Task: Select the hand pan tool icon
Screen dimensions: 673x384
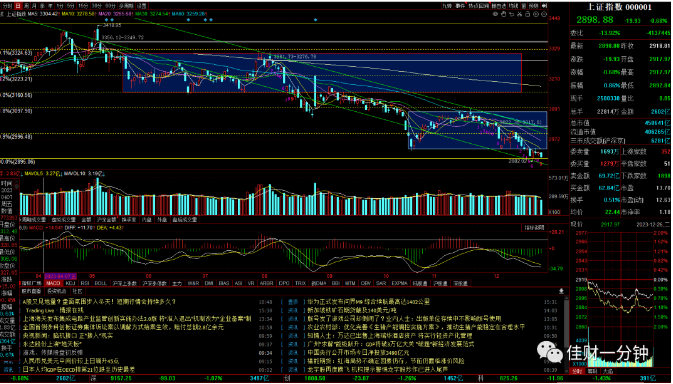Action: point(503,14)
